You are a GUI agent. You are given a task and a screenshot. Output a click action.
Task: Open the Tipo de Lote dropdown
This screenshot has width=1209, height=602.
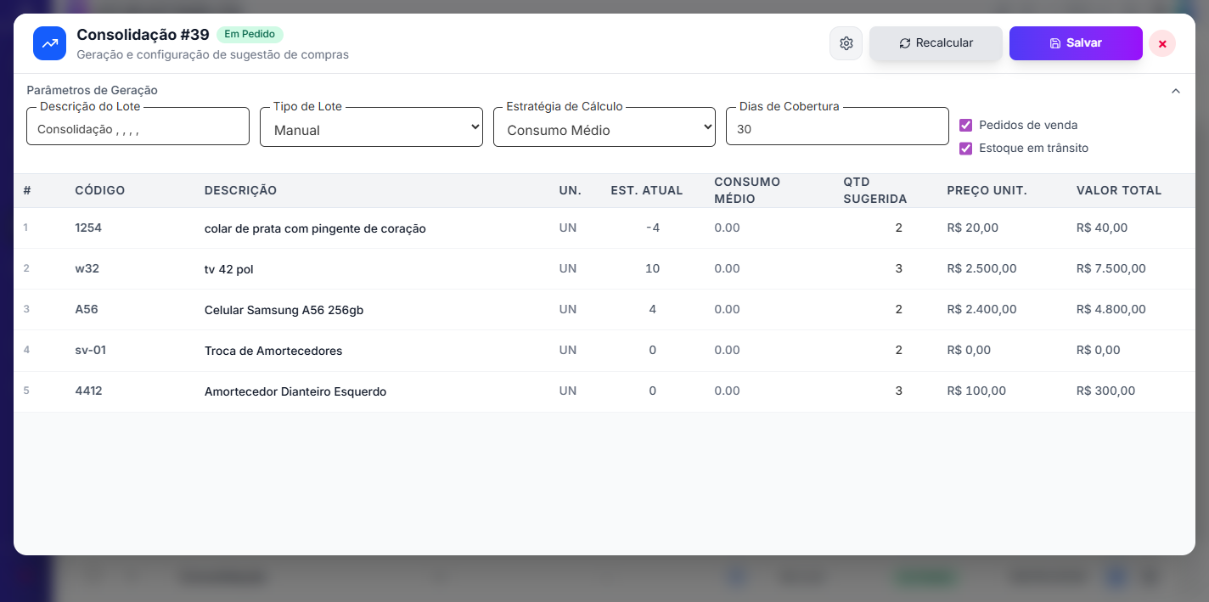(x=371, y=127)
